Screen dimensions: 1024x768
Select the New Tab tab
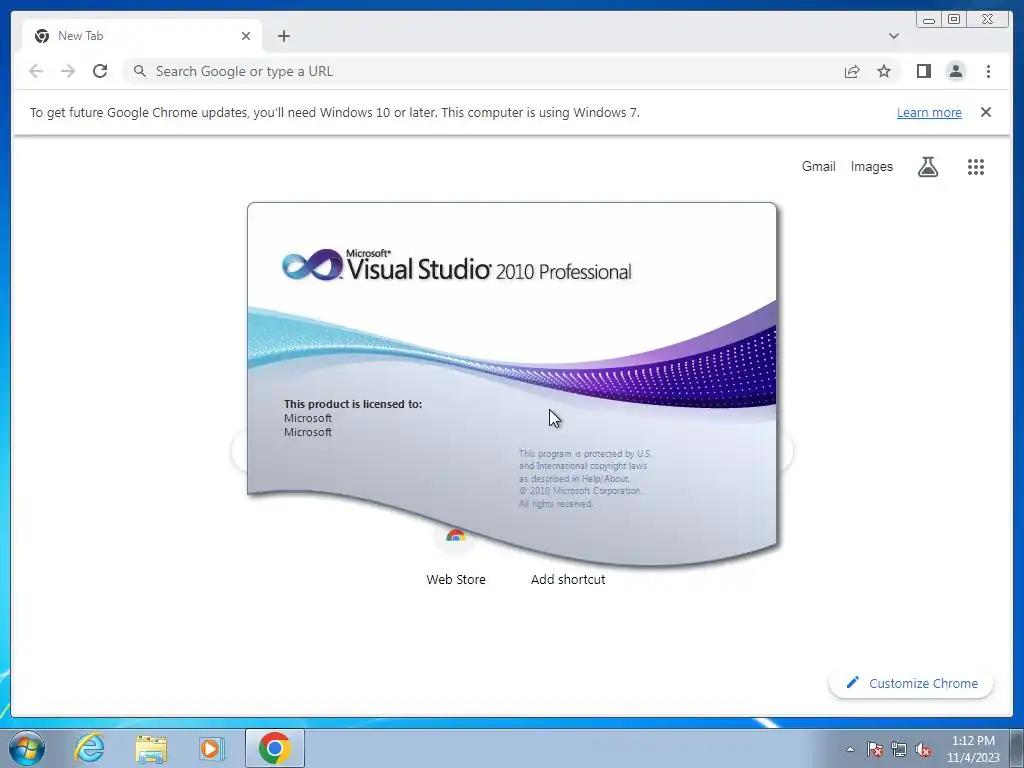click(142, 36)
